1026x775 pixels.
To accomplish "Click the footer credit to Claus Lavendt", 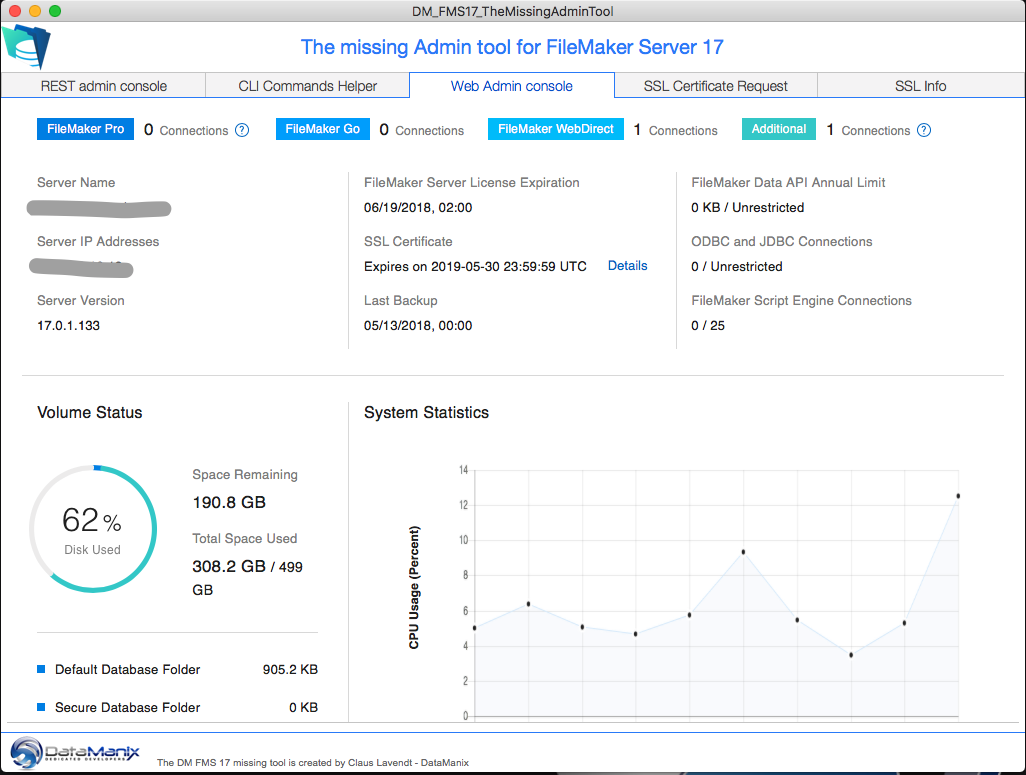I will tap(313, 763).
